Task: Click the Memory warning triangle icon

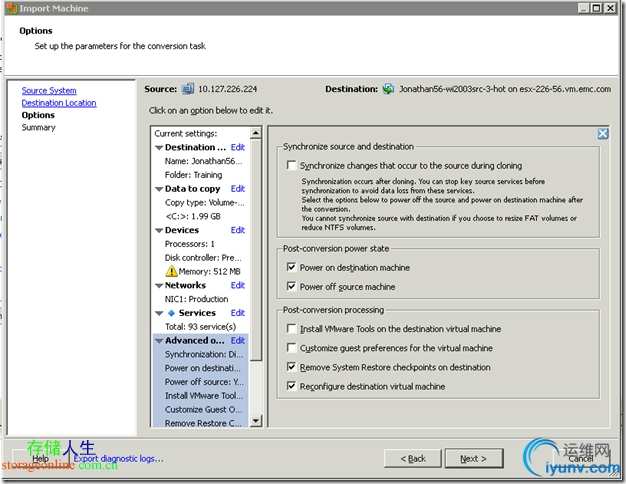Action: [171, 271]
